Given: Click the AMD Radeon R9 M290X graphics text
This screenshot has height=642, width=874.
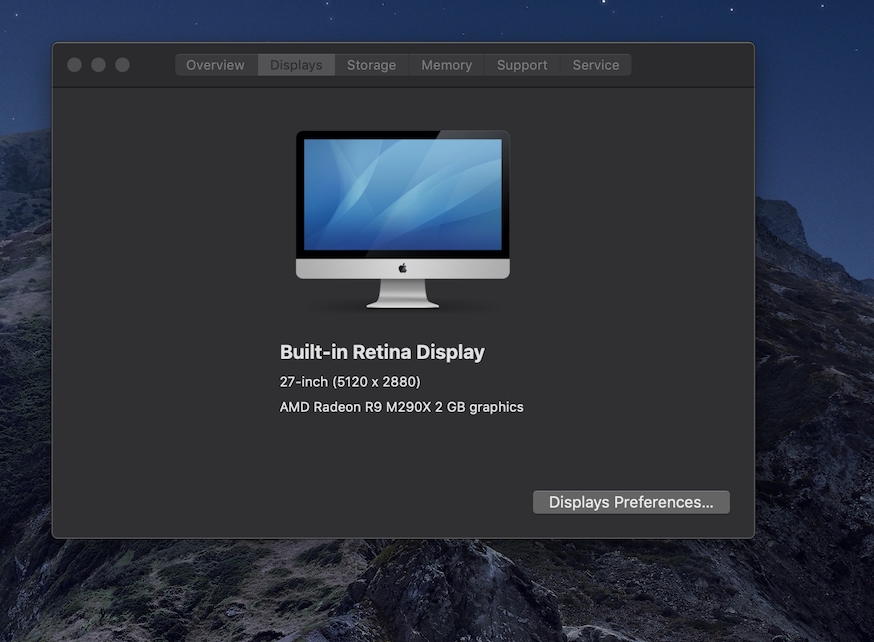Looking at the screenshot, I should pyautogui.click(x=401, y=407).
